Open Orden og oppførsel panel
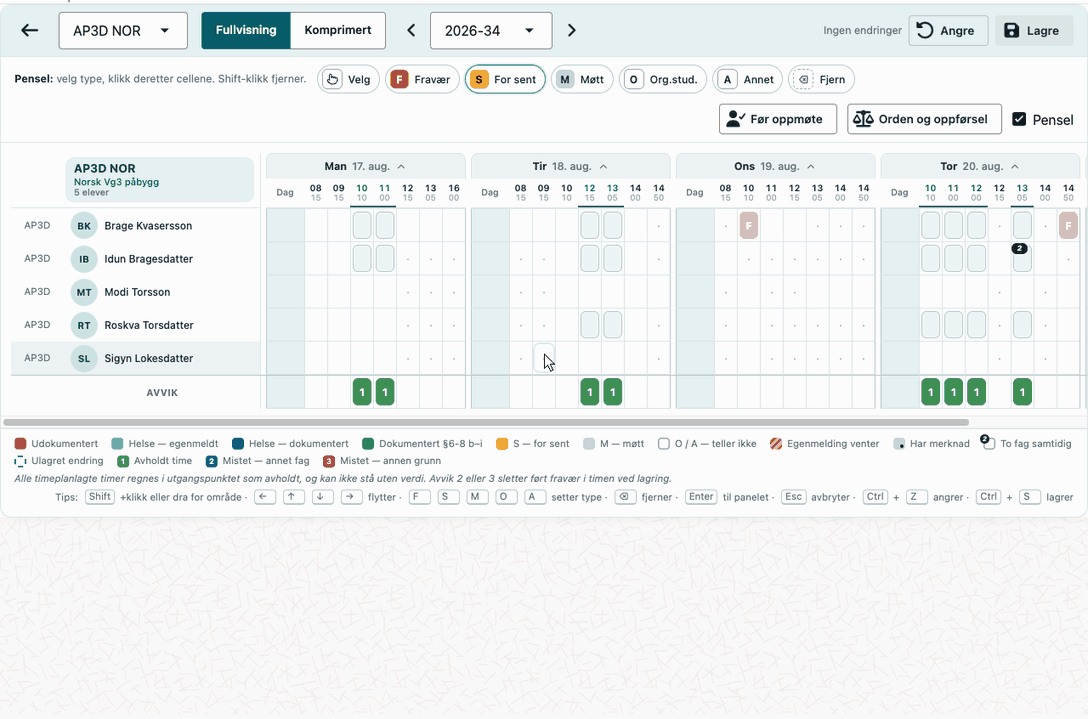This screenshot has width=1088, height=719. click(x=924, y=119)
